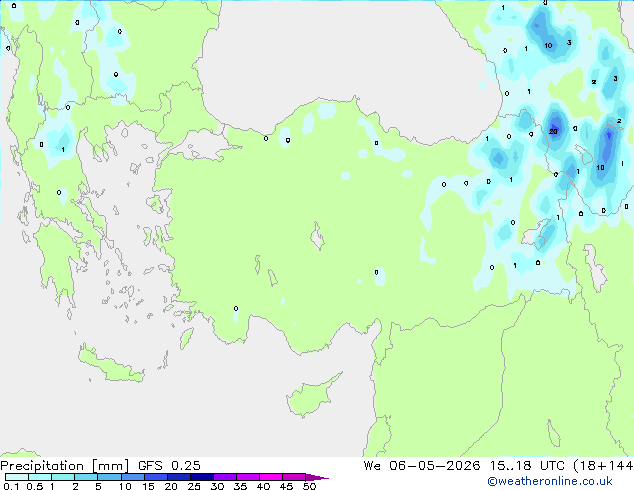Image resolution: width=634 pixels, height=490 pixels.
Task: Click the 45–50 mm legend color swatch
Action: (294, 477)
